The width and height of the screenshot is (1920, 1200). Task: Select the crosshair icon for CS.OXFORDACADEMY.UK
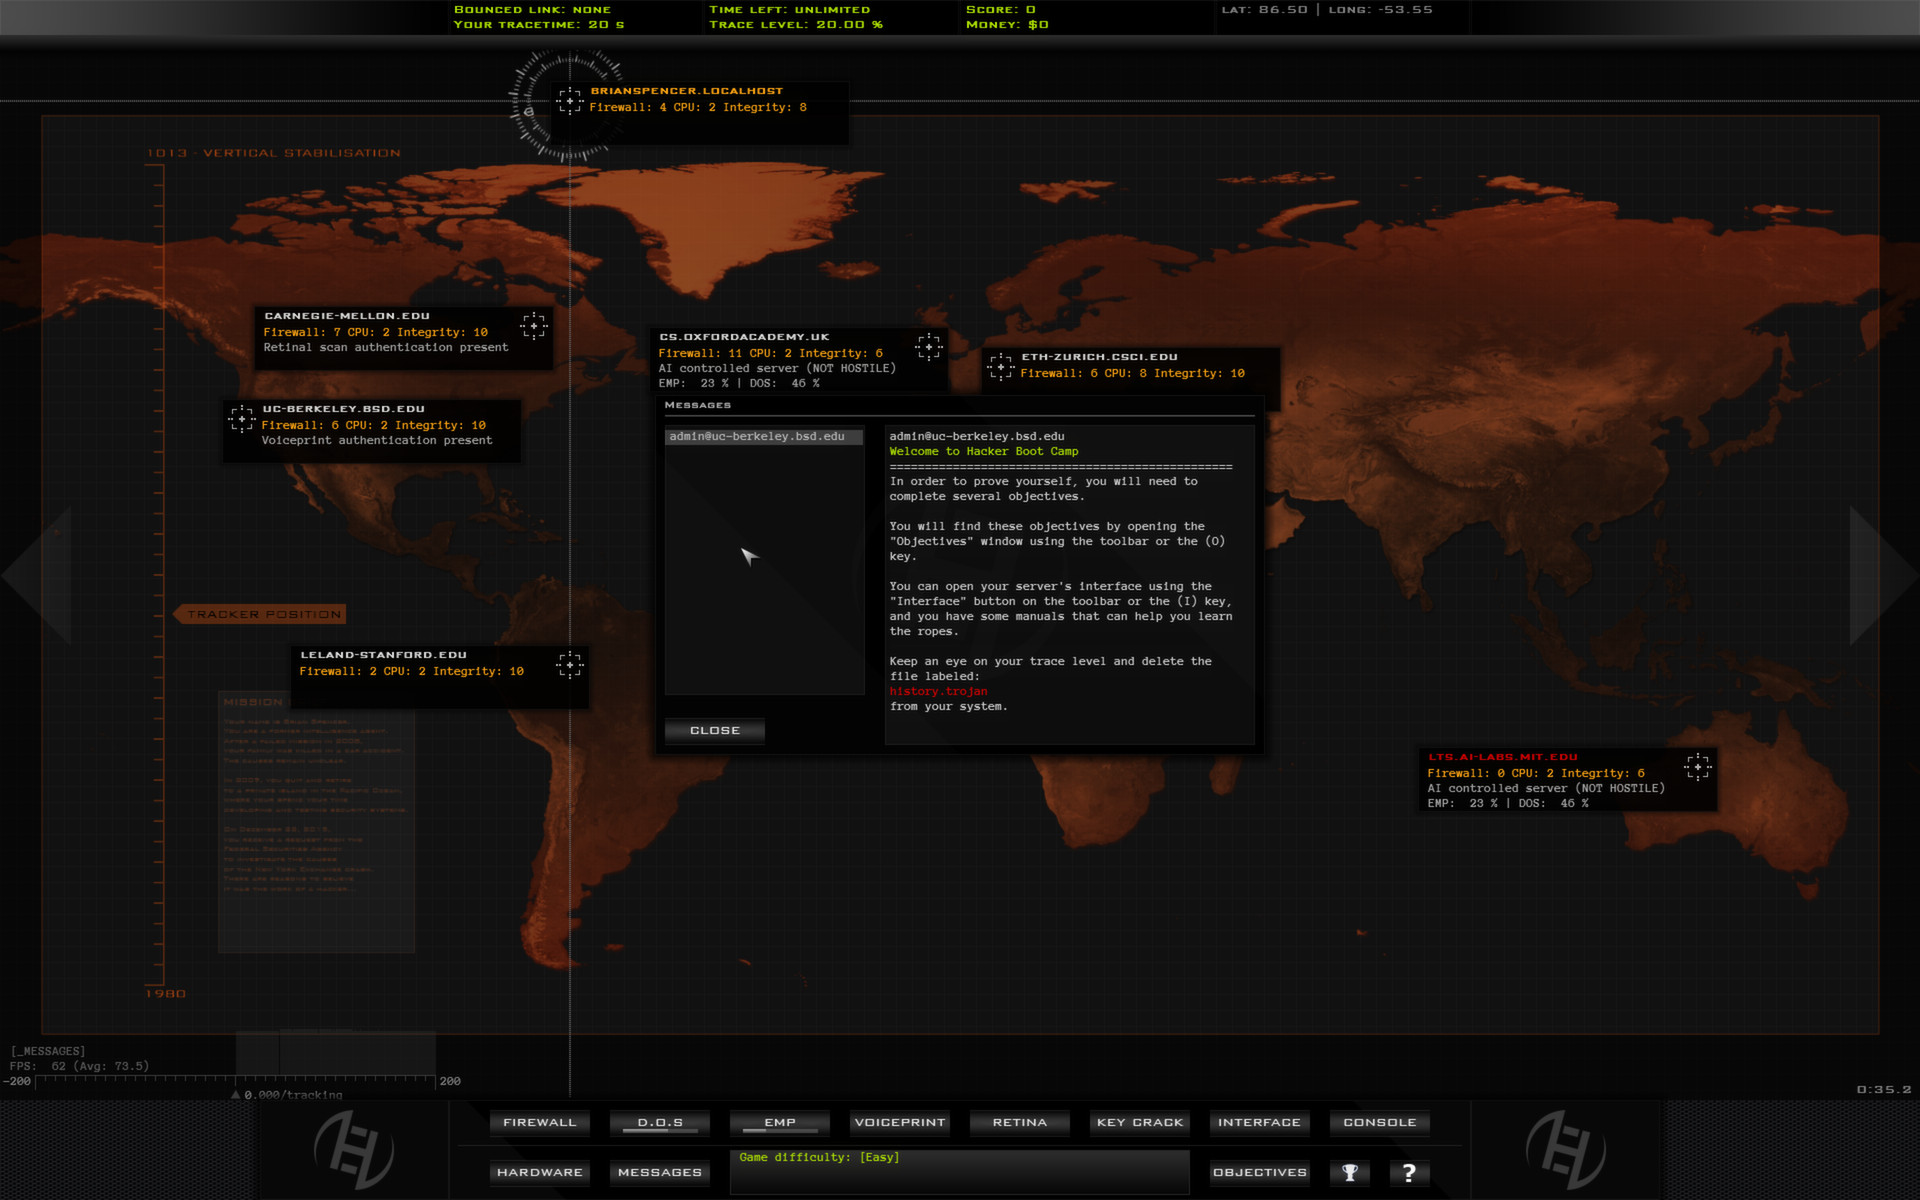click(928, 348)
